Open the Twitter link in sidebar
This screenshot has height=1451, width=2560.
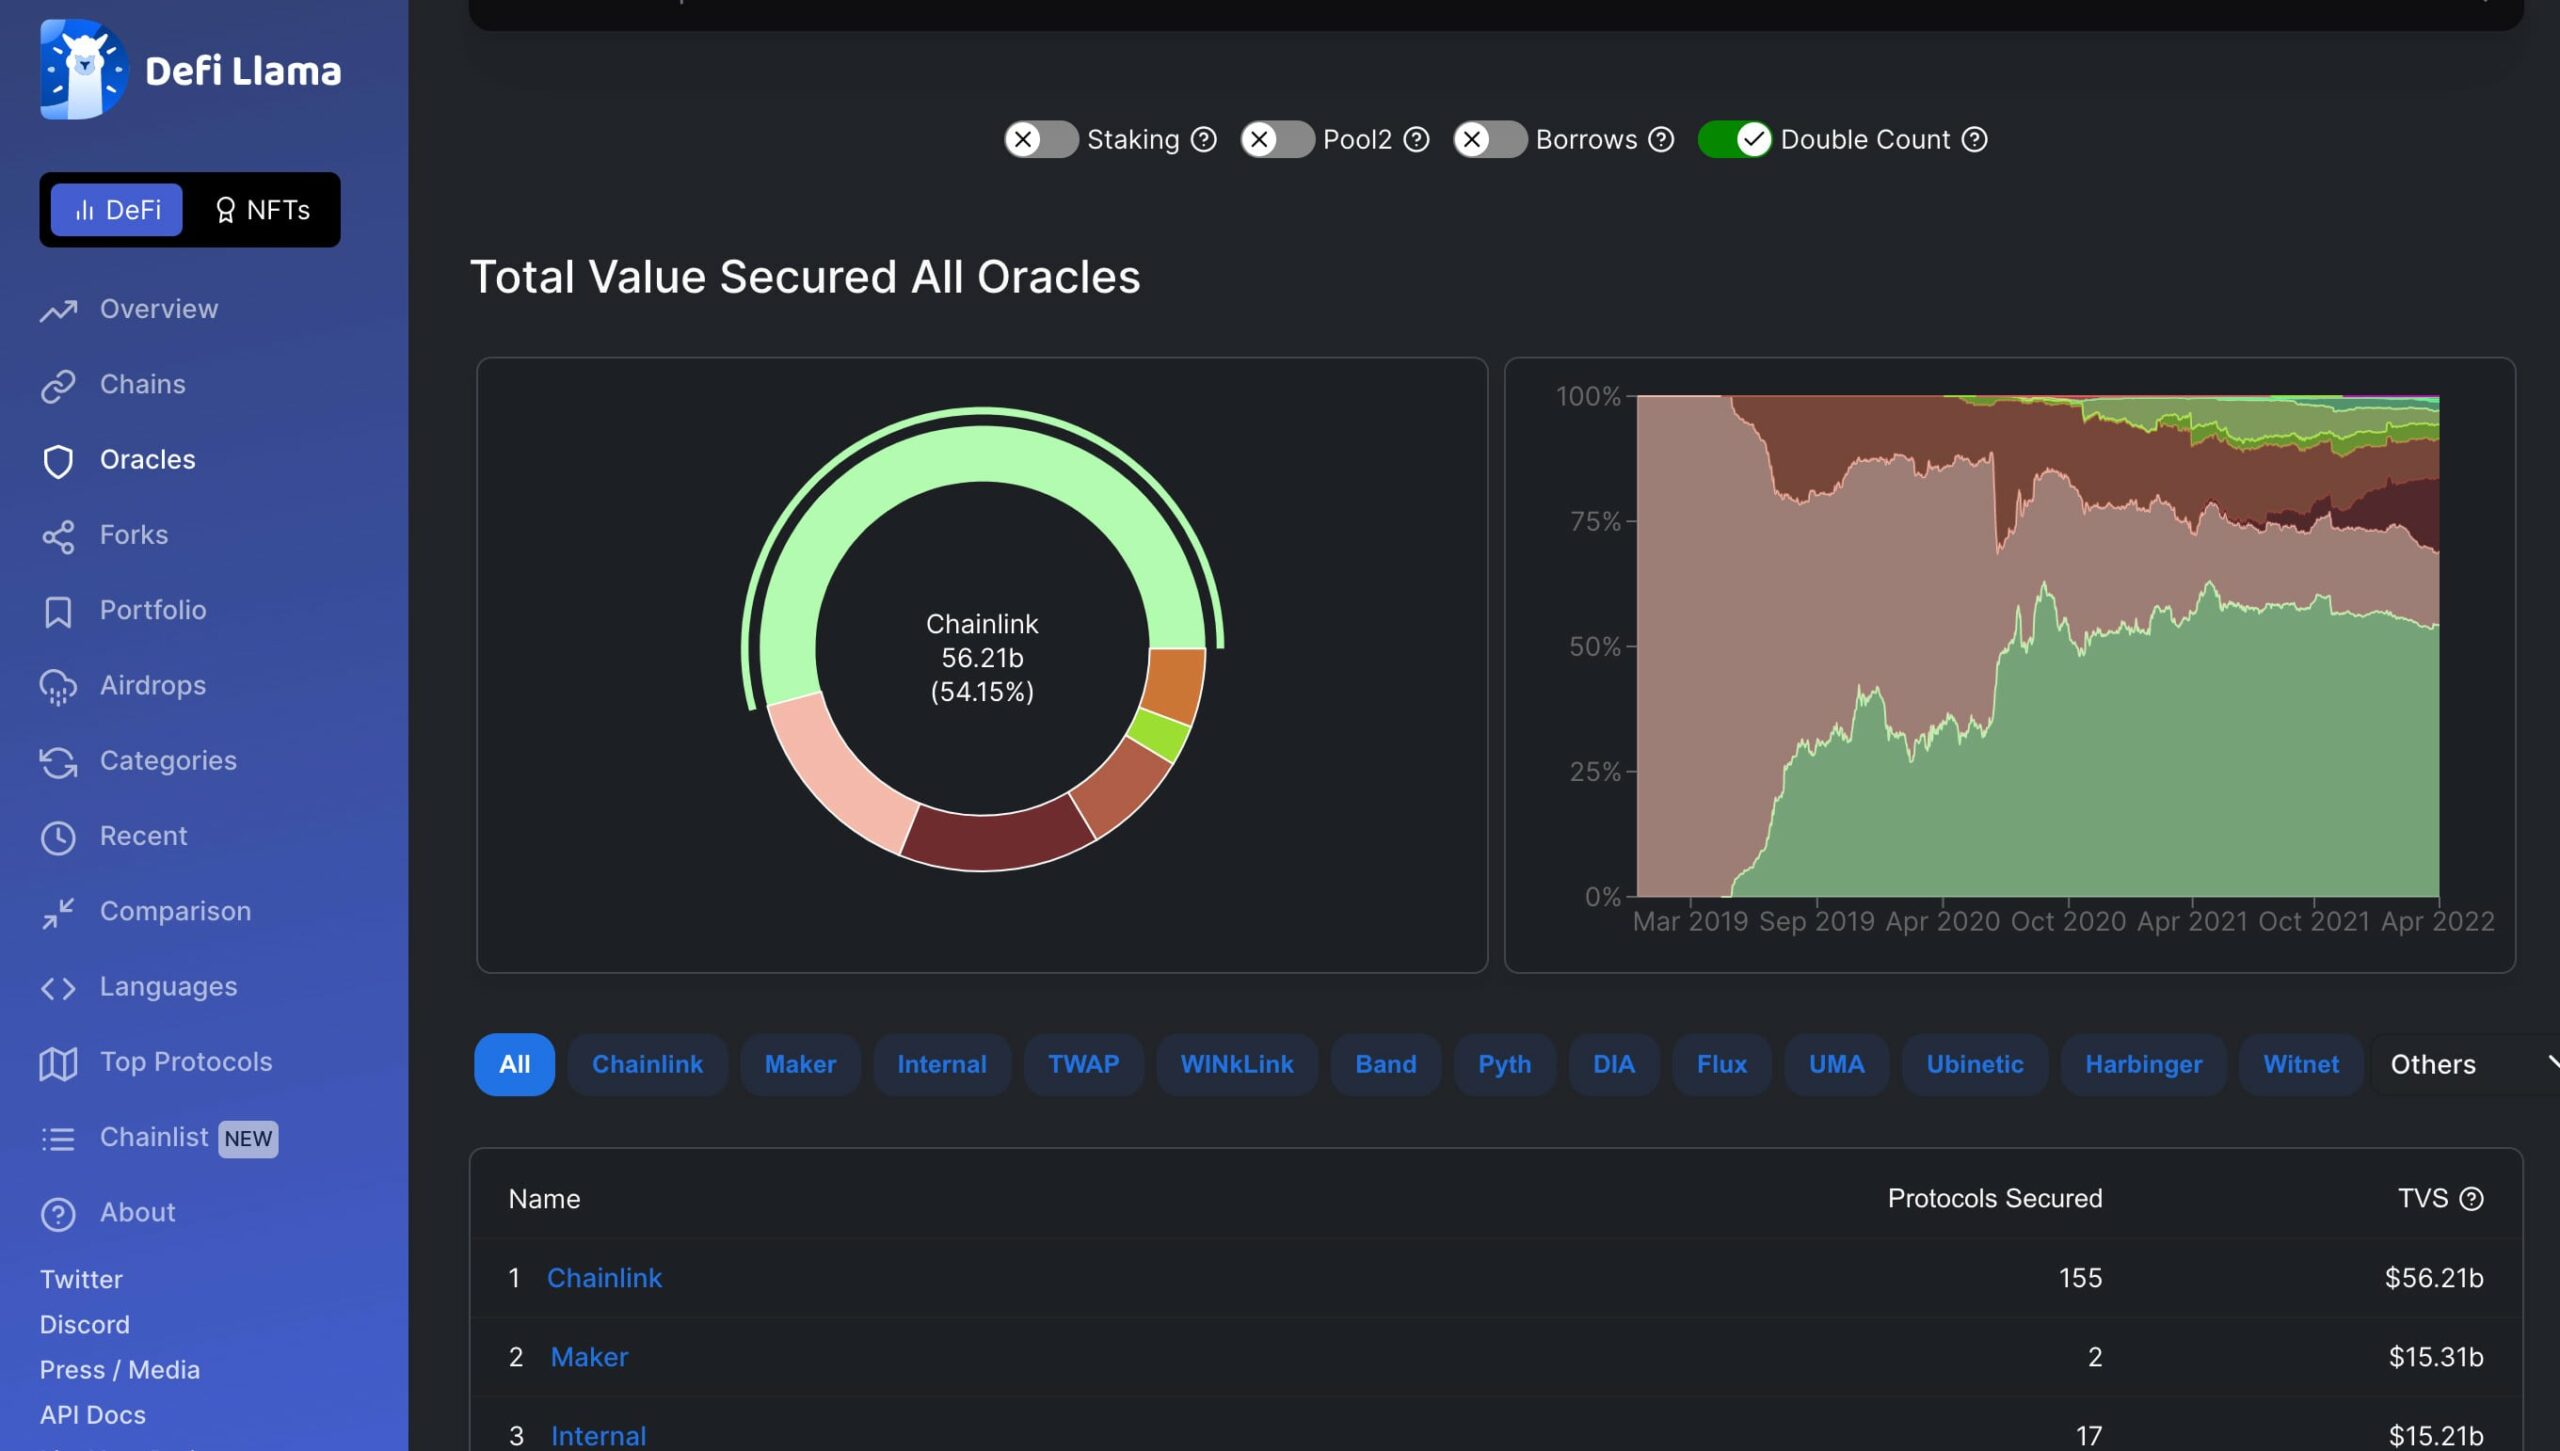pyautogui.click(x=81, y=1279)
